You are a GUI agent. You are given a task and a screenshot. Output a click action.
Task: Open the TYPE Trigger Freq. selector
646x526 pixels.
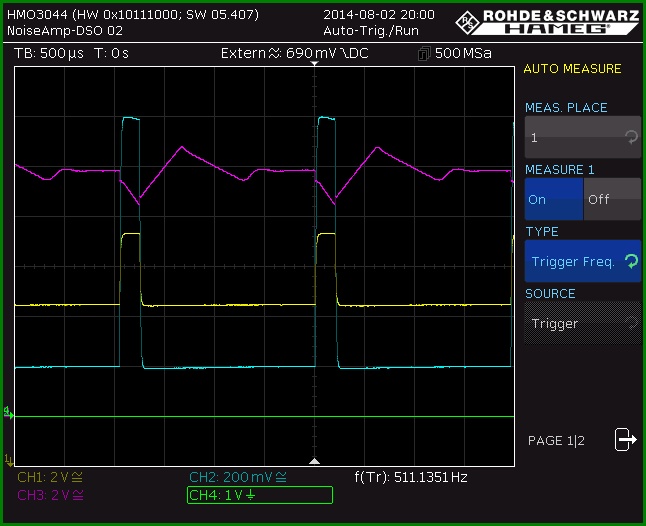583,261
